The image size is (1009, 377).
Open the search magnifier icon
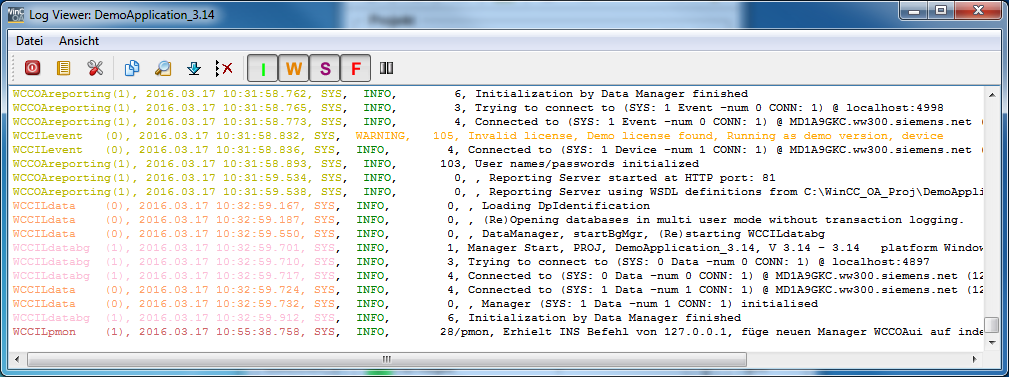coord(163,68)
